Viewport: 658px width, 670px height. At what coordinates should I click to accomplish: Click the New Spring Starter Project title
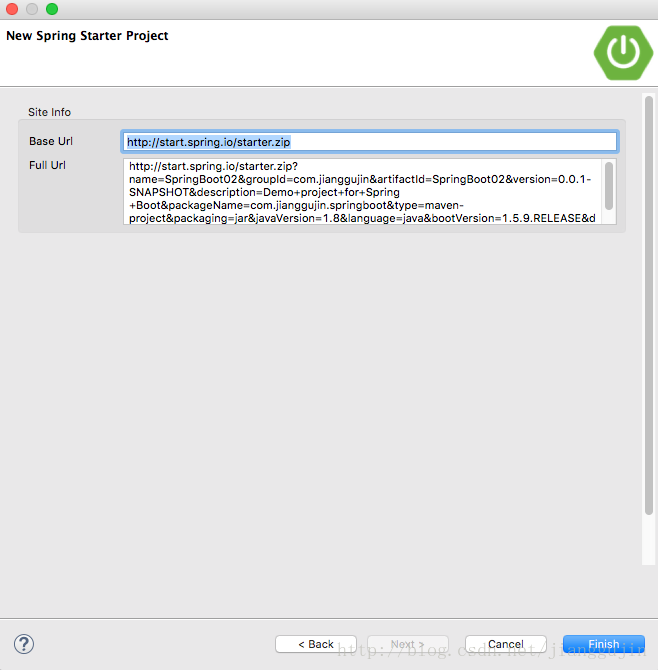point(87,35)
